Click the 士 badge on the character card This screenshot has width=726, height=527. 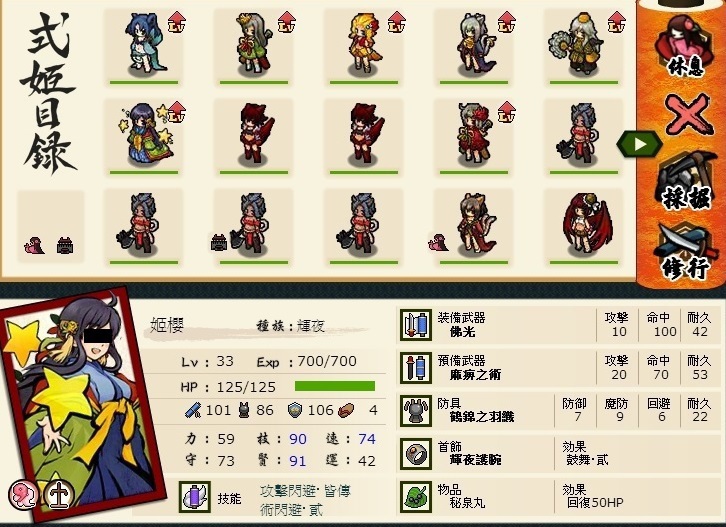pos(58,494)
